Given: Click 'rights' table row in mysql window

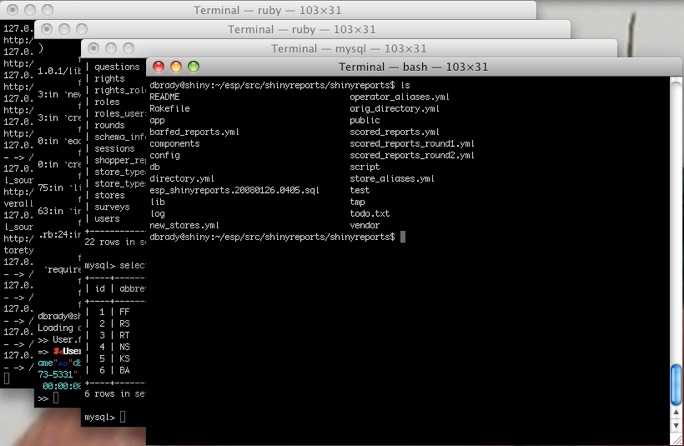Looking at the screenshot, I should point(109,79).
